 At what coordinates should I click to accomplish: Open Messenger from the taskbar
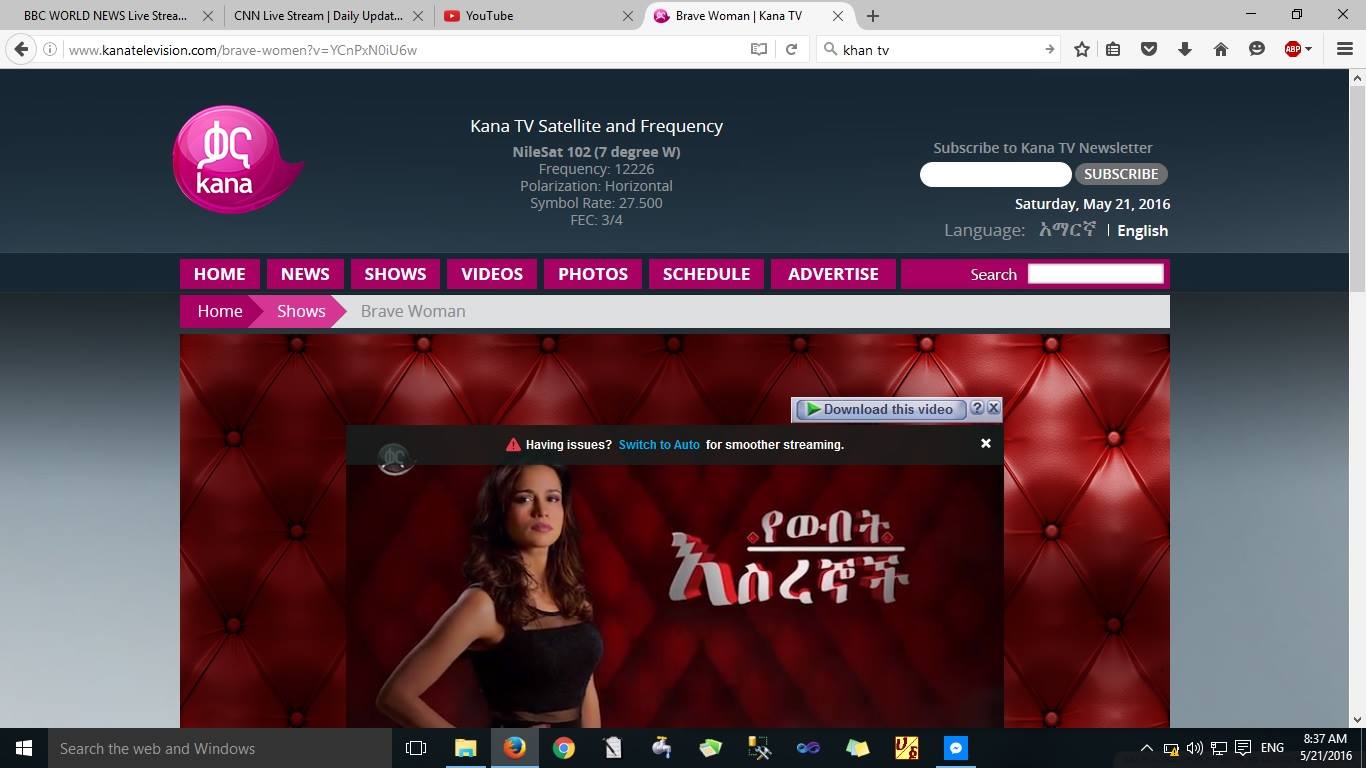(x=956, y=748)
